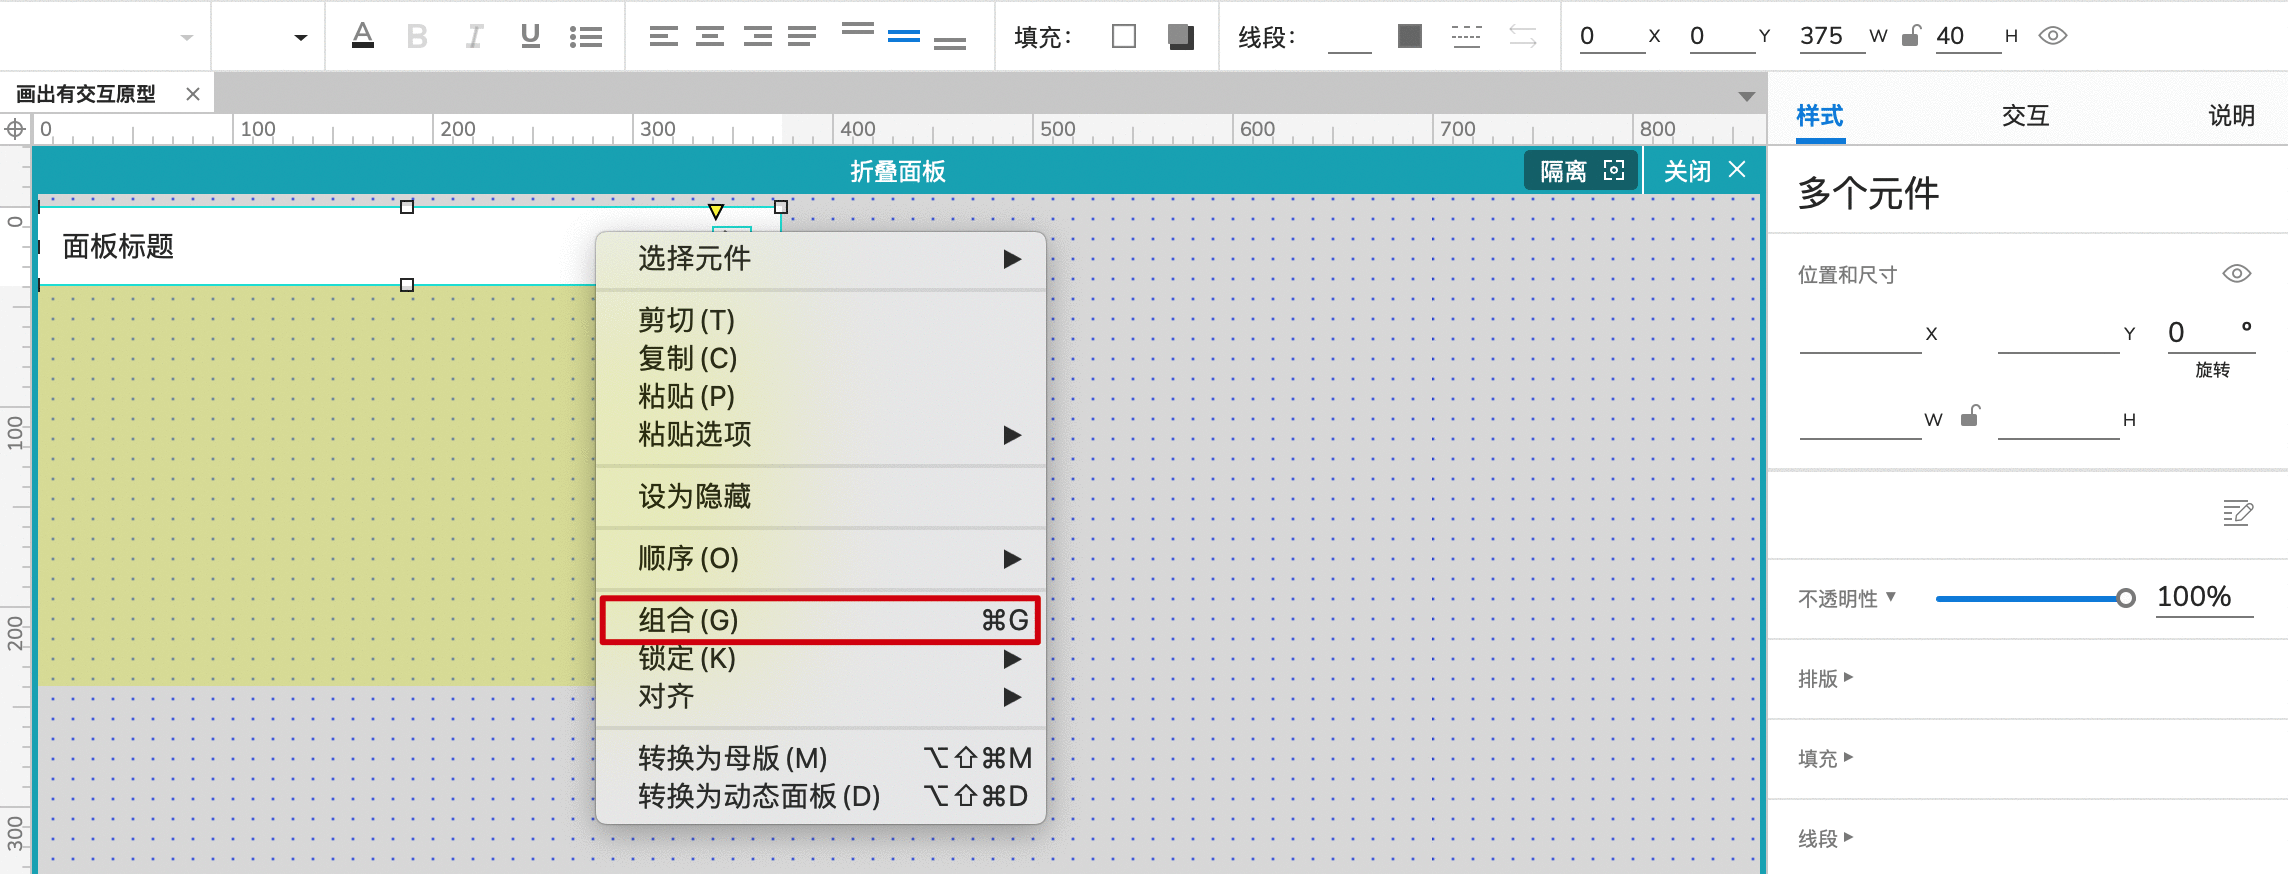The height and width of the screenshot is (874, 2288).
Task: Click the 100% opacity field
Action: (2204, 597)
